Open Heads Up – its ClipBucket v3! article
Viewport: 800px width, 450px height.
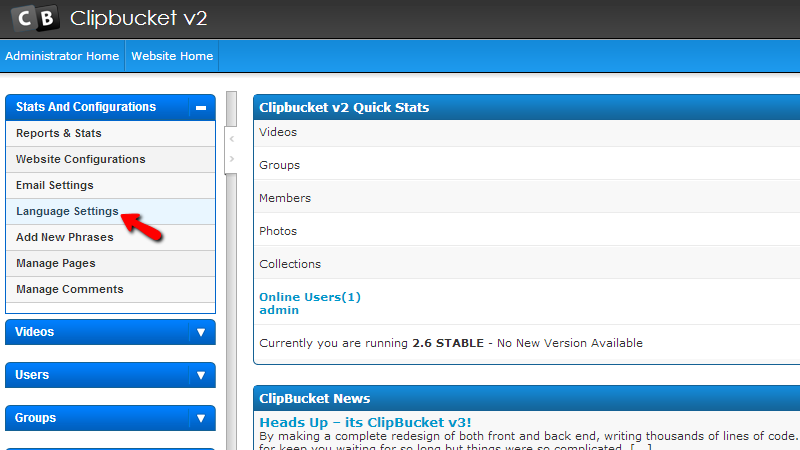[x=365, y=422]
